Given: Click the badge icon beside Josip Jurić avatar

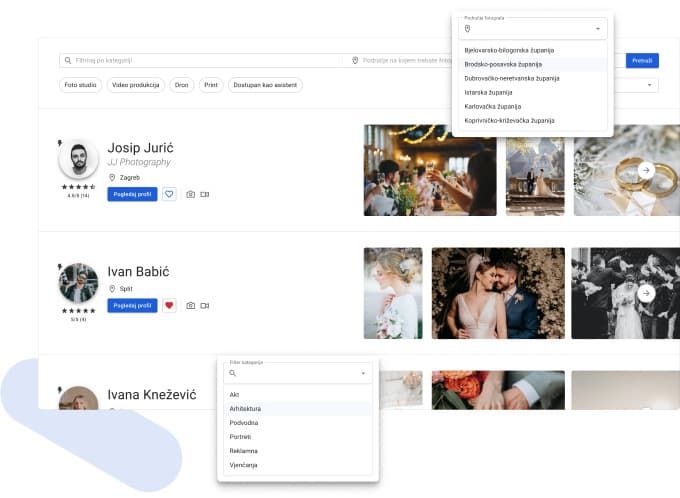Looking at the screenshot, I should pos(60,143).
